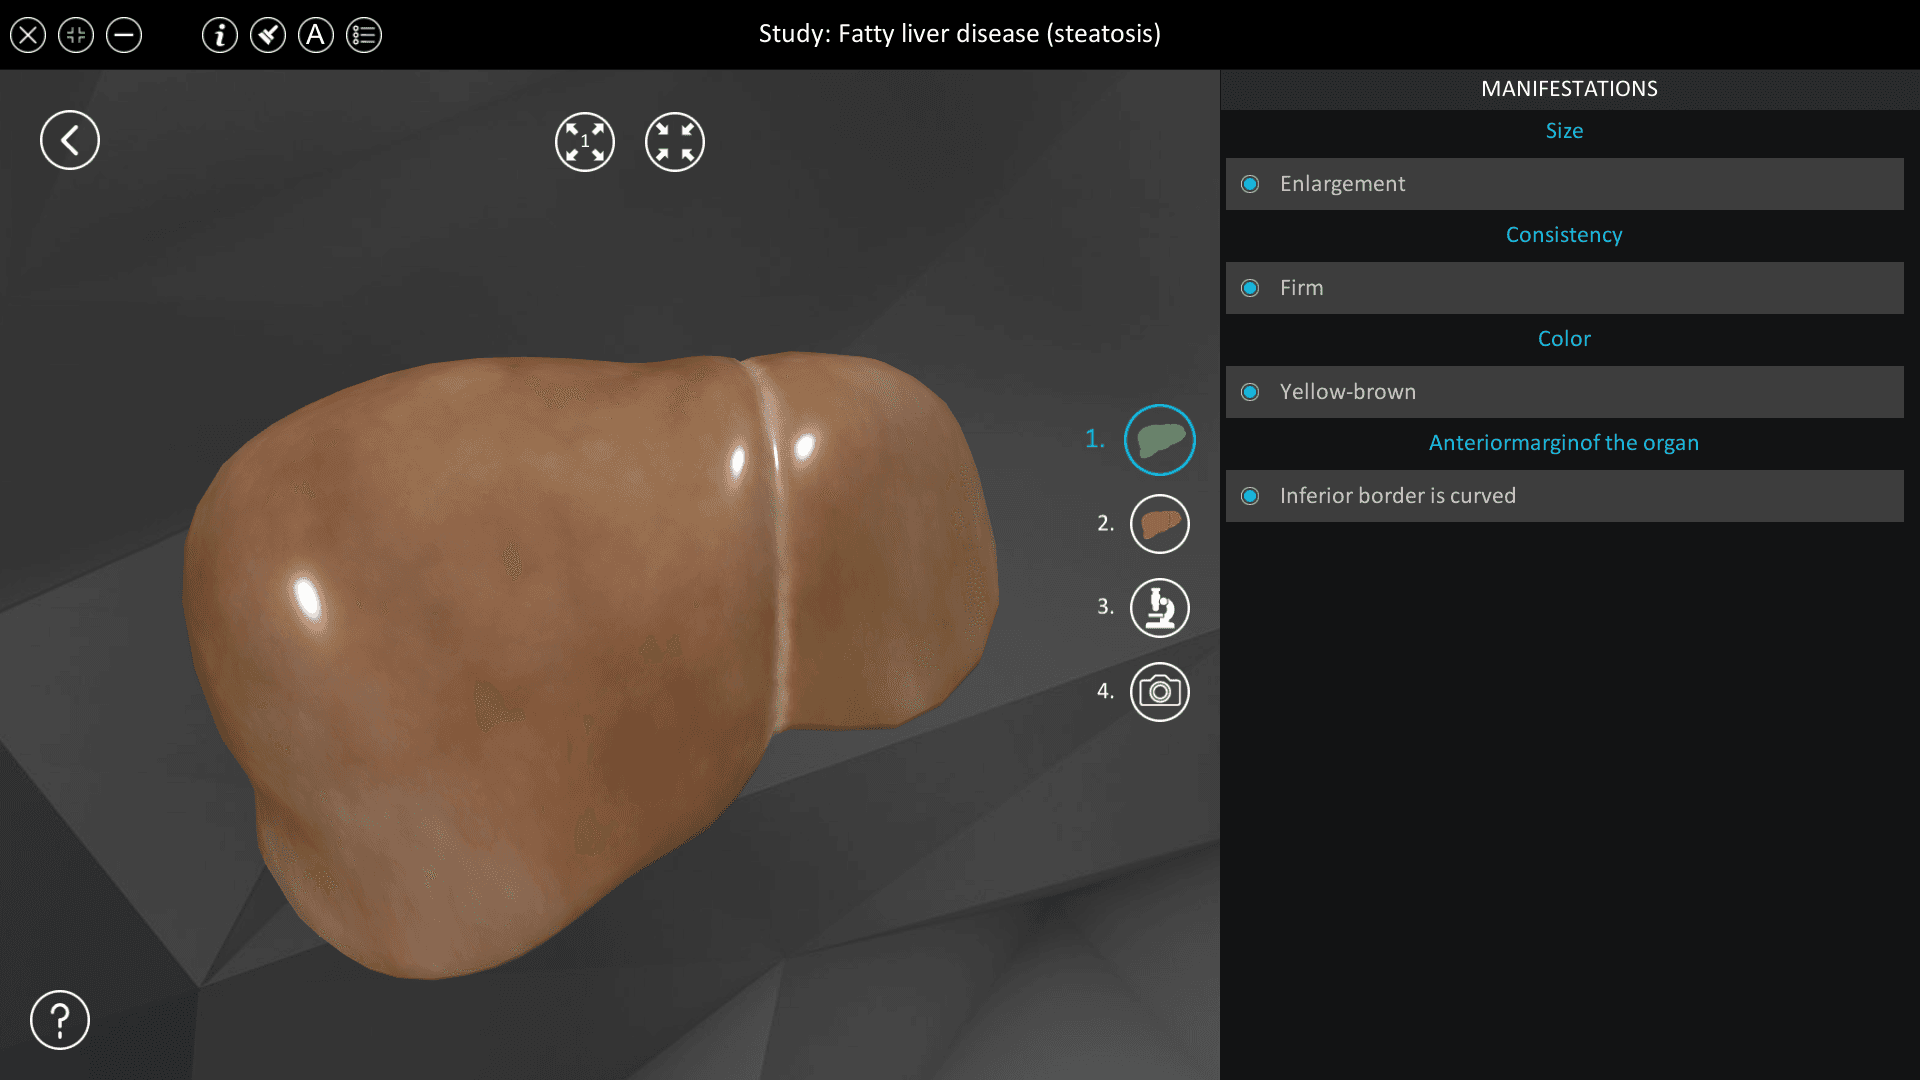Image resolution: width=1920 pixels, height=1080 pixels.
Task: Select the Enlargement radio button
Action: click(x=1250, y=184)
